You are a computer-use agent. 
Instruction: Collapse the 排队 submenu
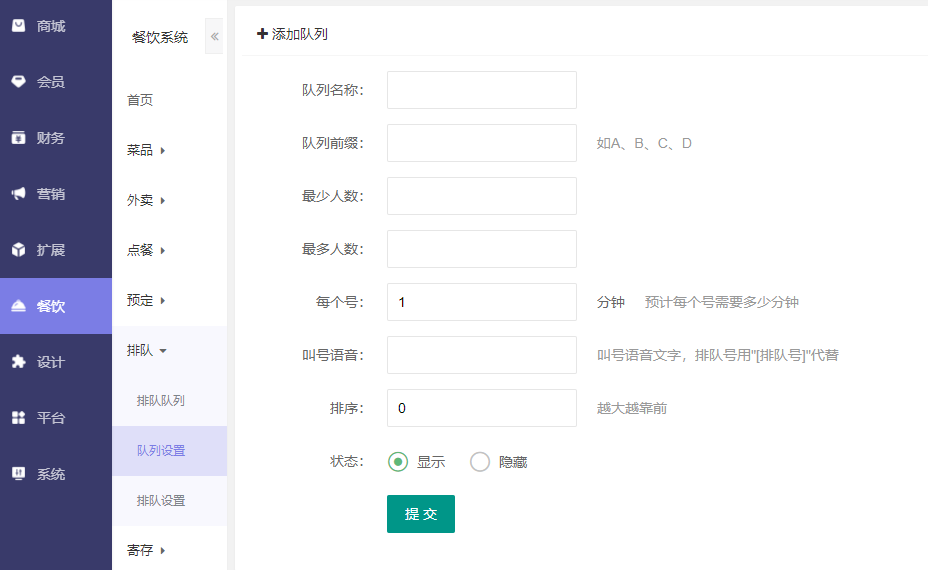point(147,350)
